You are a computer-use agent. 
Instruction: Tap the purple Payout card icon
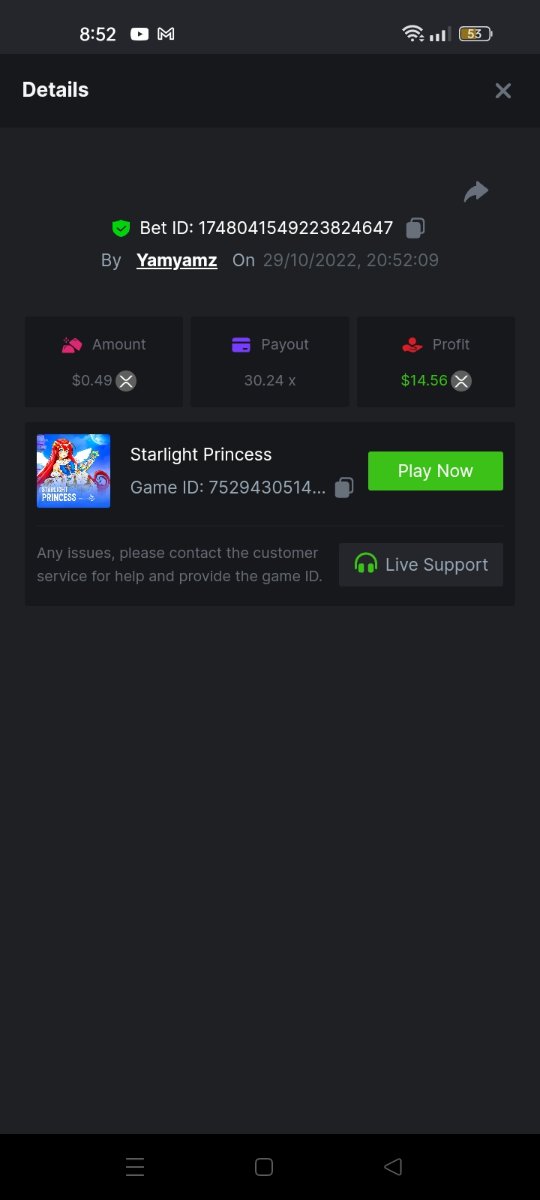click(x=241, y=344)
